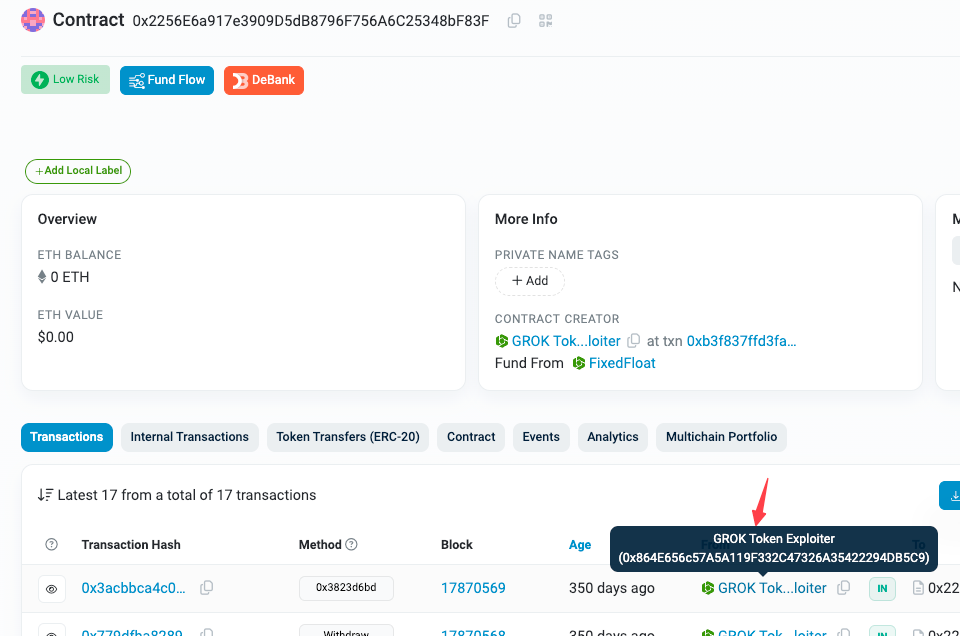Open transaction hash 0x3acbbca4c0...
The height and width of the screenshot is (636, 960).
[x=133, y=588]
